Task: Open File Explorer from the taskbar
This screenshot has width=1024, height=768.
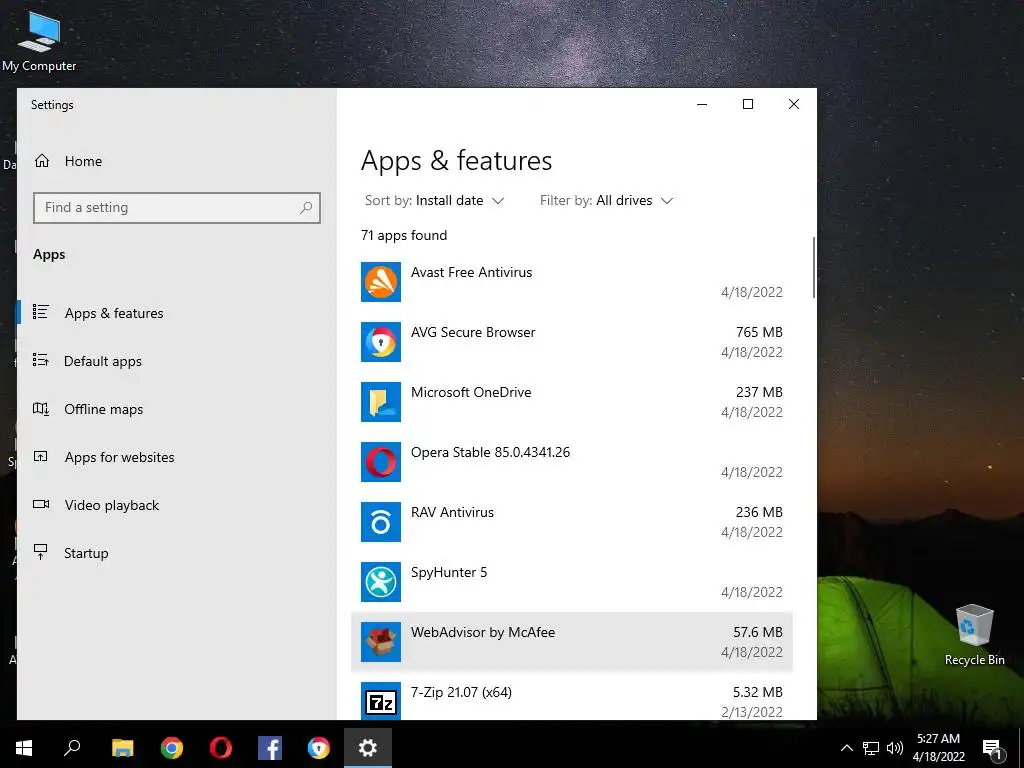Action: pyautogui.click(x=122, y=748)
